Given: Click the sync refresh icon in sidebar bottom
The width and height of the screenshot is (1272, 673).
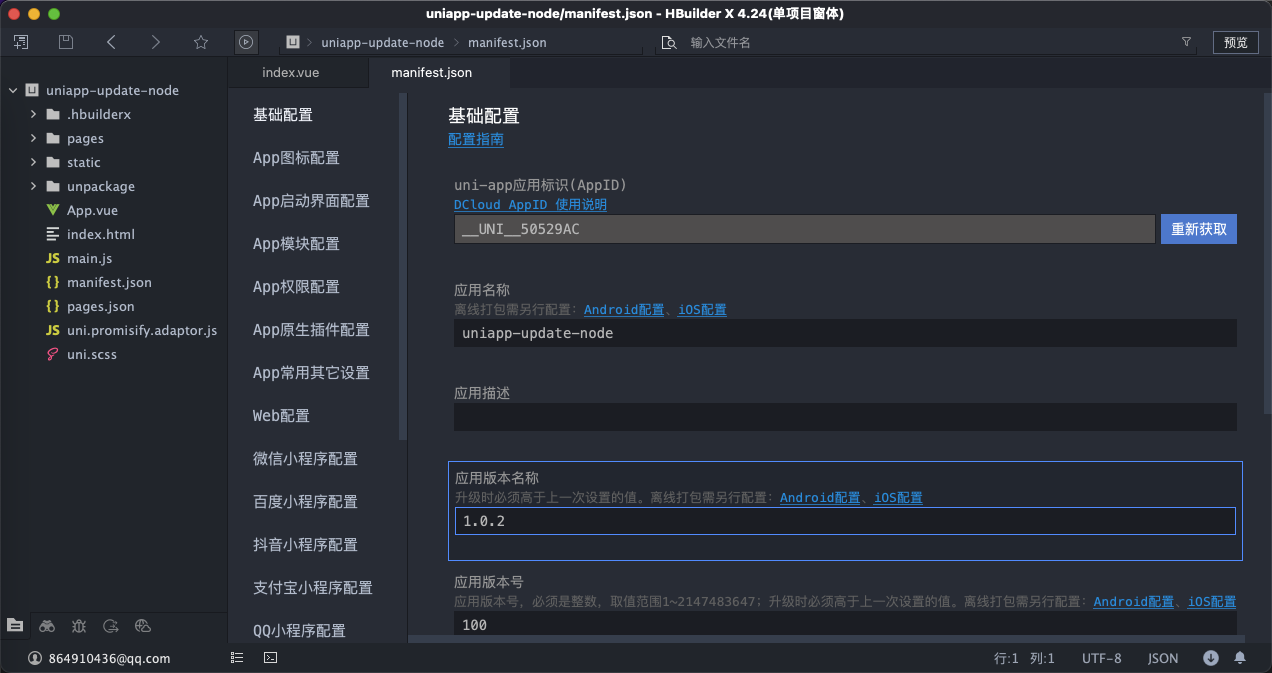Looking at the screenshot, I should 111,626.
